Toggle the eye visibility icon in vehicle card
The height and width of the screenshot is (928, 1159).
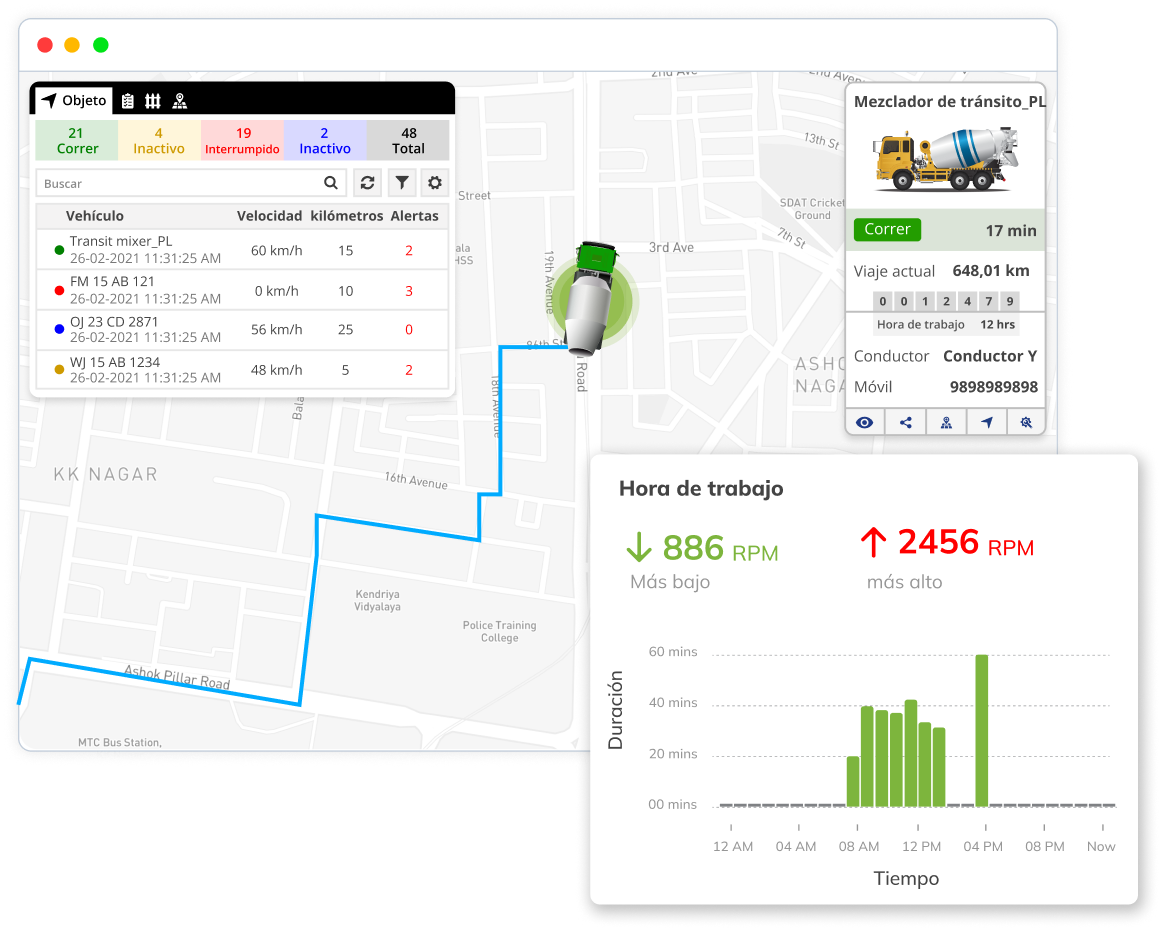point(864,422)
